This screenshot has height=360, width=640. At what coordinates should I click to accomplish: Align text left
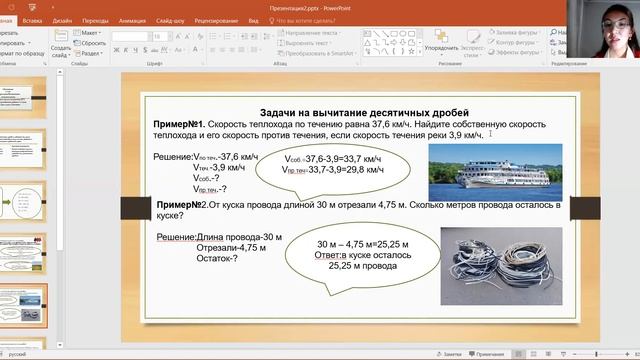(x=213, y=50)
